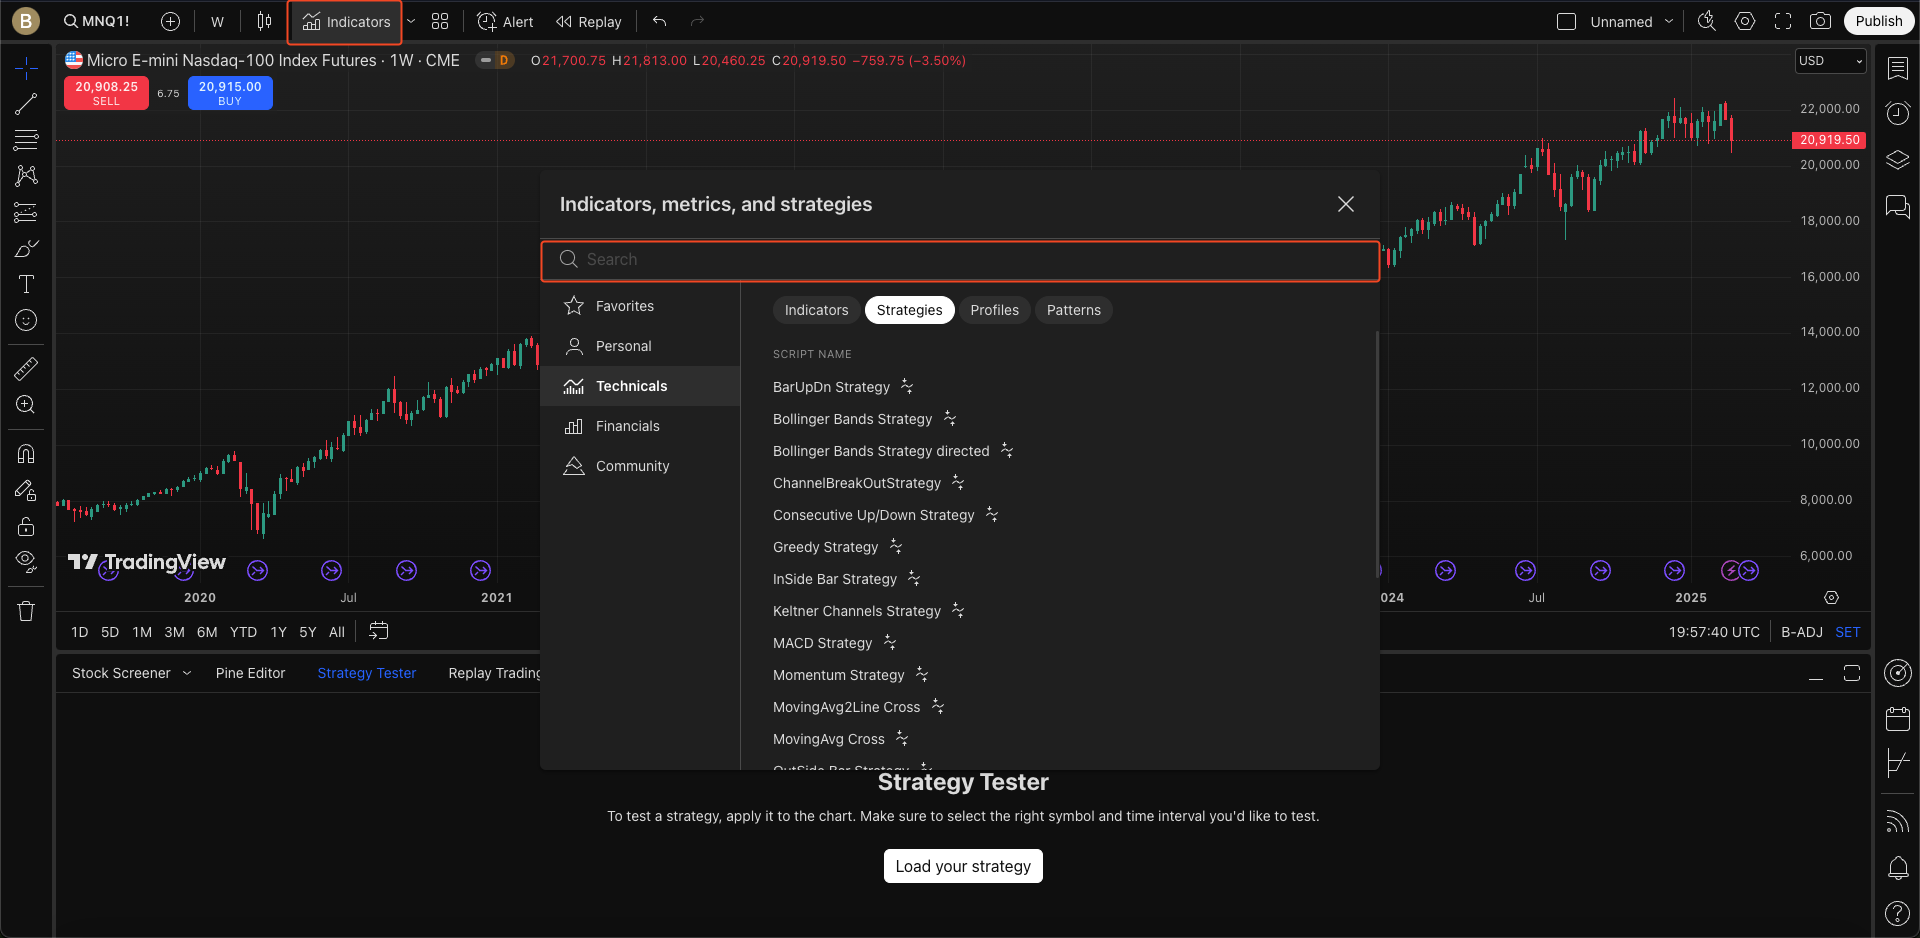The height and width of the screenshot is (938, 1920).
Task: Take a chart snapshot with camera icon
Action: [x=1820, y=21]
